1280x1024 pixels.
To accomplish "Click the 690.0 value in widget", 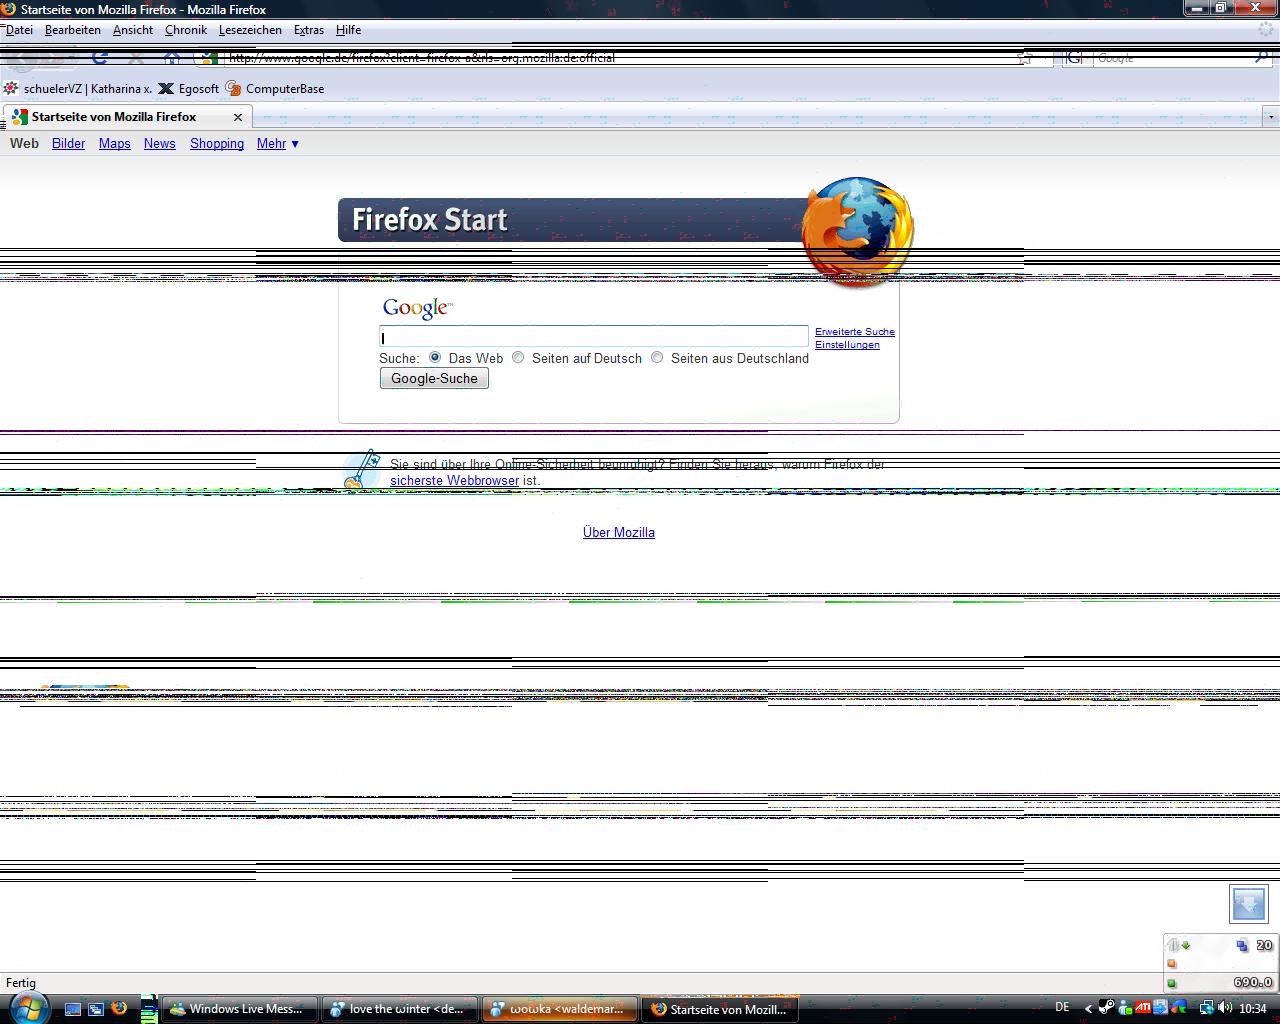I will [x=1253, y=983].
